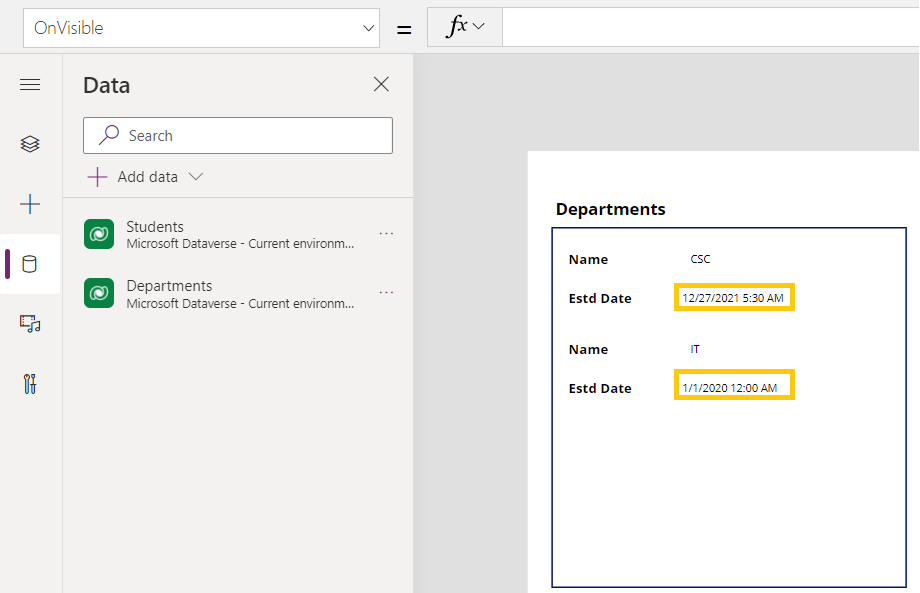Click the Departments Dataverse table icon
The height and width of the screenshot is (593, 920).
pyautogui.click(x=99, y=293)
